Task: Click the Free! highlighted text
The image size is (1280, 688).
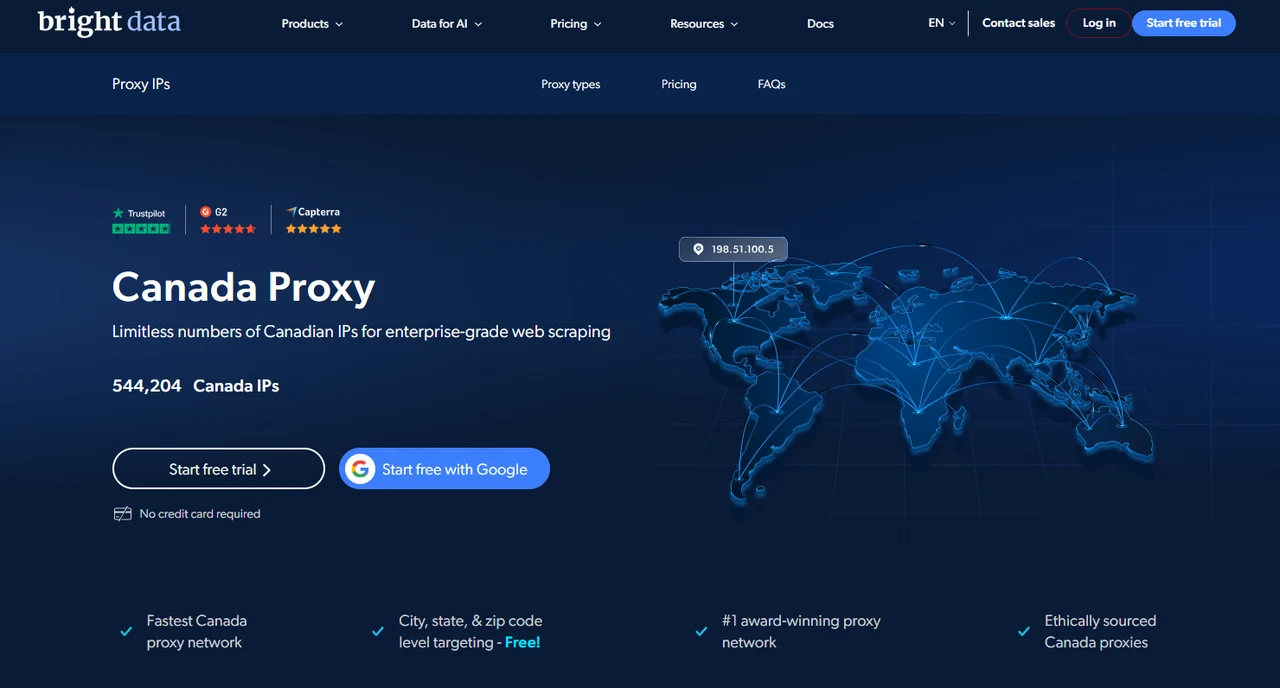Action: pos(523,643)
